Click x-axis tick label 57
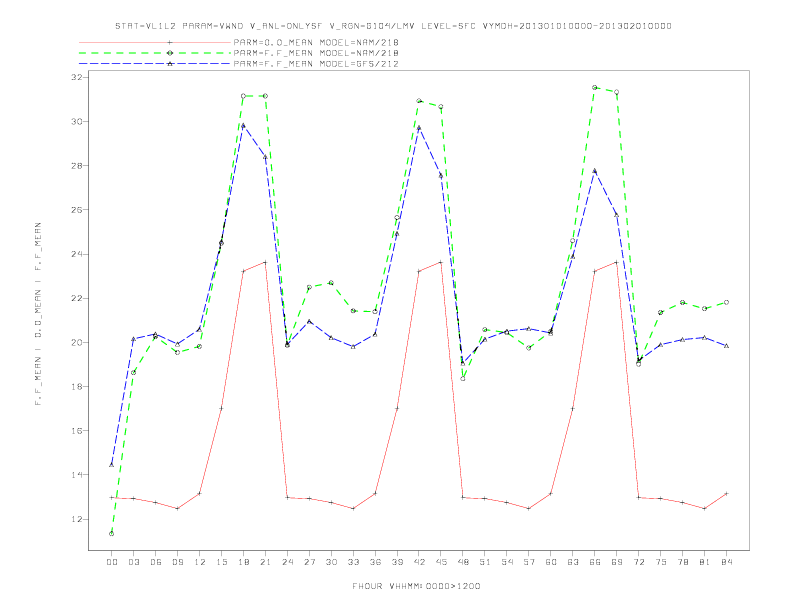Image resolution: width=792 pixels, height=612 pixels. click(x=529, y=562)
